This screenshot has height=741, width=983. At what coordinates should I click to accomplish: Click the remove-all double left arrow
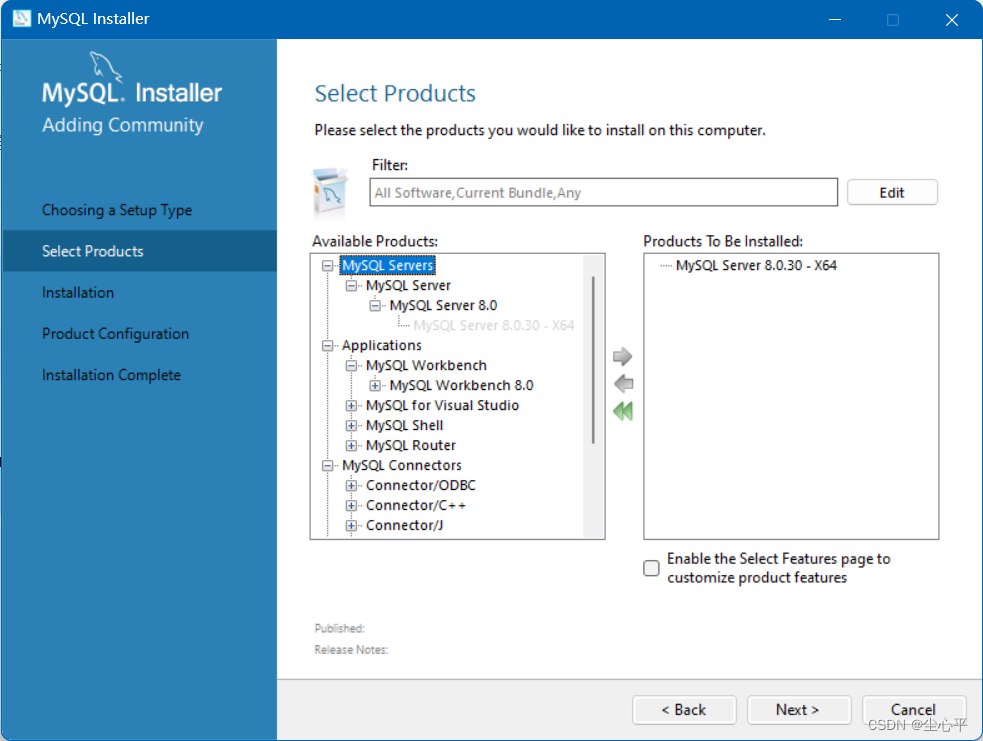coord(623,411)
